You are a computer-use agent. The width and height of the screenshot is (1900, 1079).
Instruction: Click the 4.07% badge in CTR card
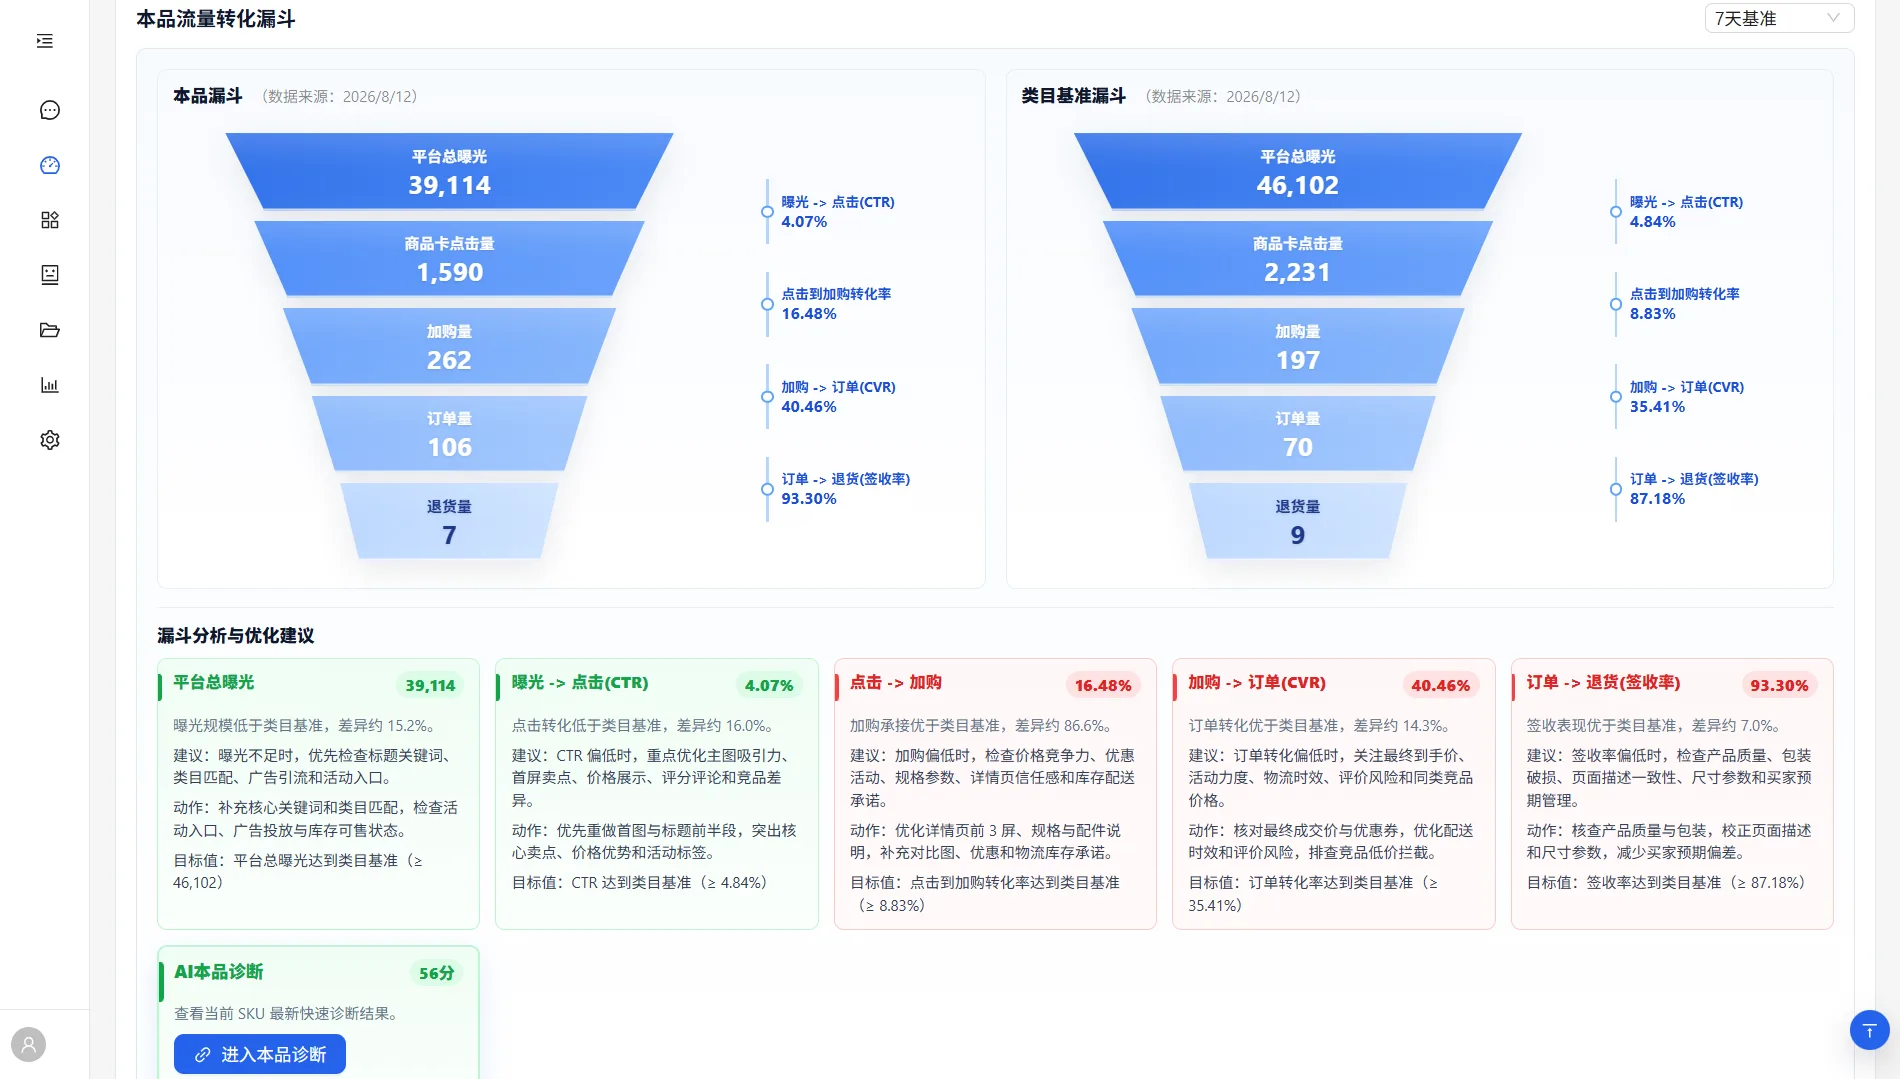(x=768, y=685)
